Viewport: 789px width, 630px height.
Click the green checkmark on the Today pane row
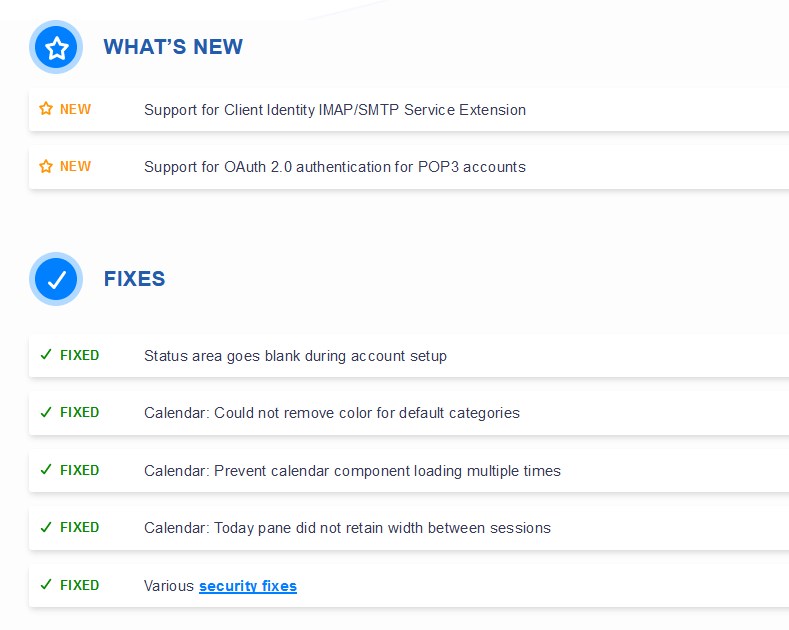(x=45, y=527)
